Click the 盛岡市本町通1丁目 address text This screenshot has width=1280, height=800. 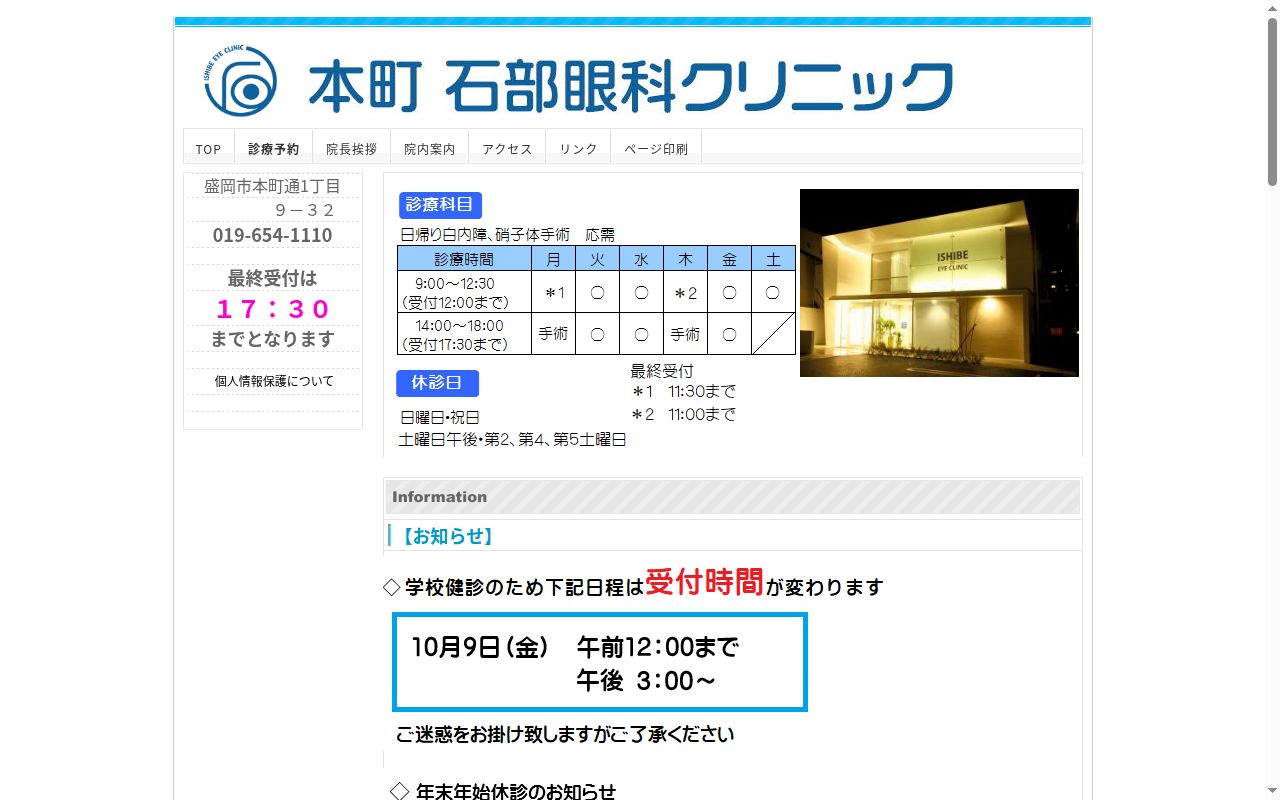click(272, 186)
